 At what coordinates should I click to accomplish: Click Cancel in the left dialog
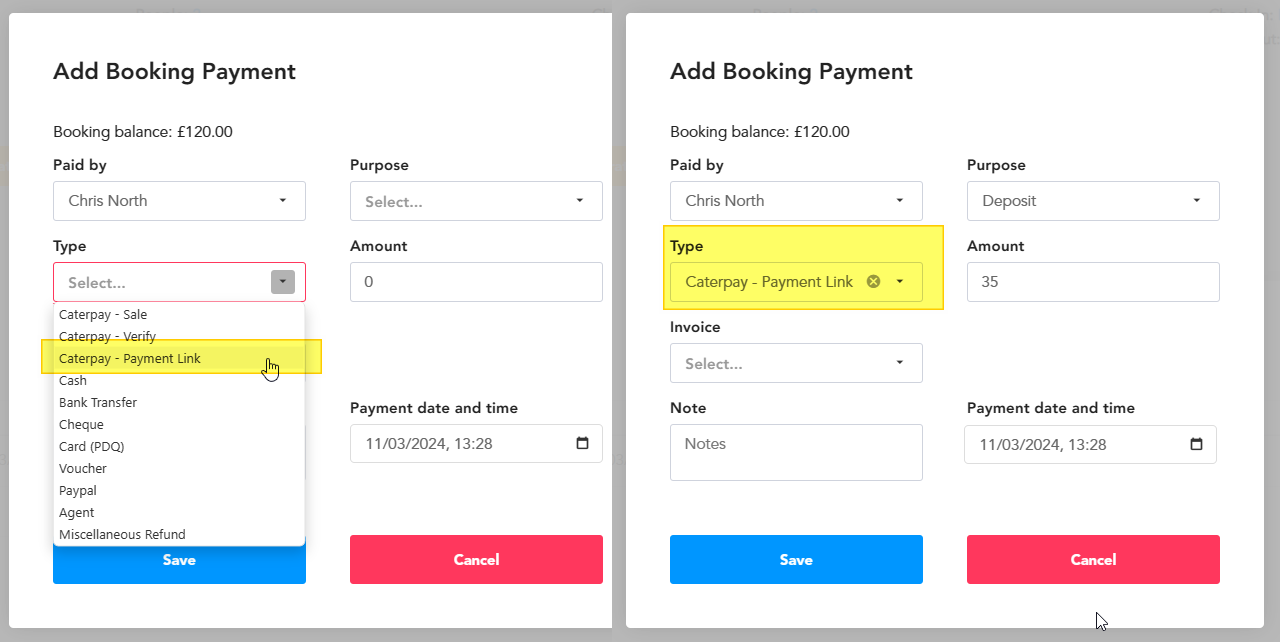pyautogui.click(x=476, y=559)
